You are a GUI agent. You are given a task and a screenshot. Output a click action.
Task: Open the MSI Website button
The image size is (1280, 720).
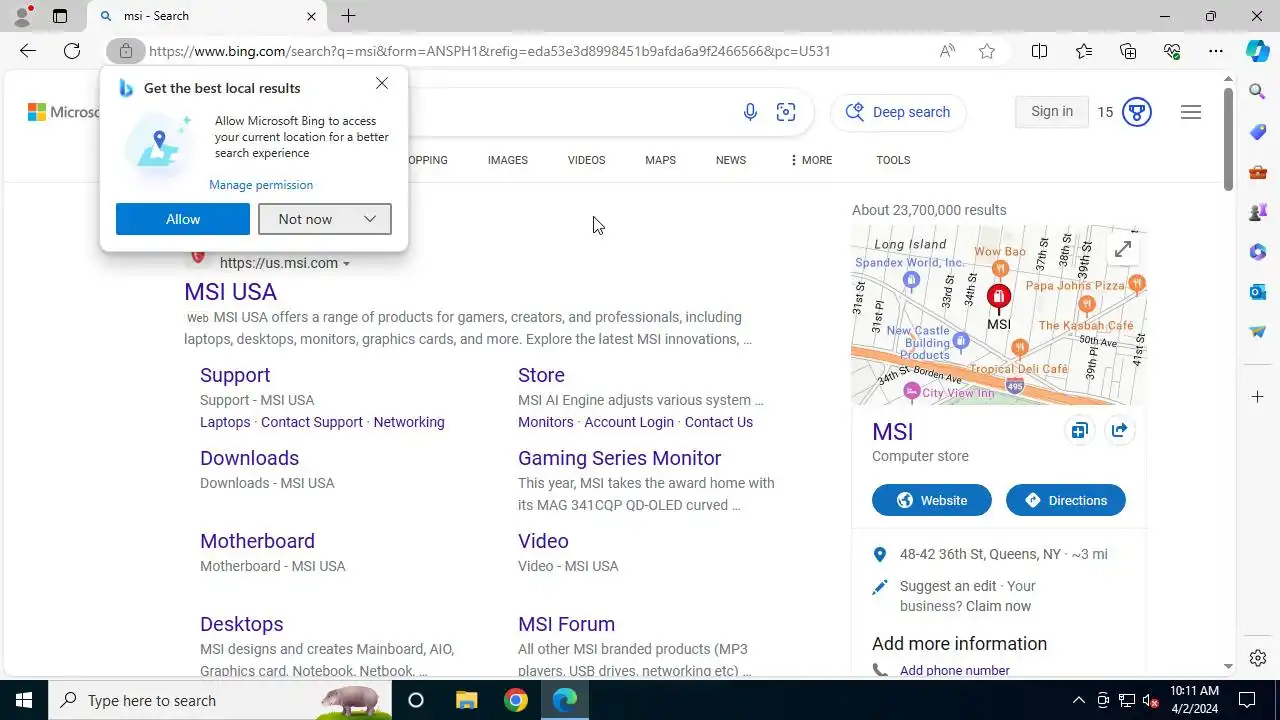932,500
